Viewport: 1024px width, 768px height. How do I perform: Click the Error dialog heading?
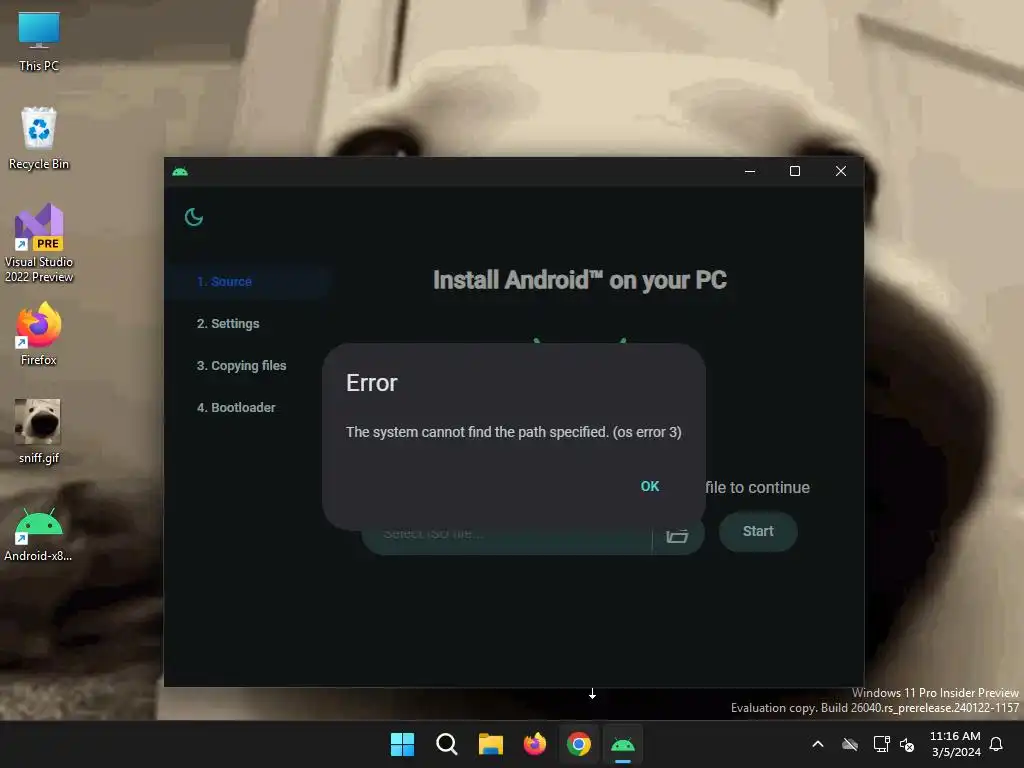pyautogui.click(x=372, y=383)
